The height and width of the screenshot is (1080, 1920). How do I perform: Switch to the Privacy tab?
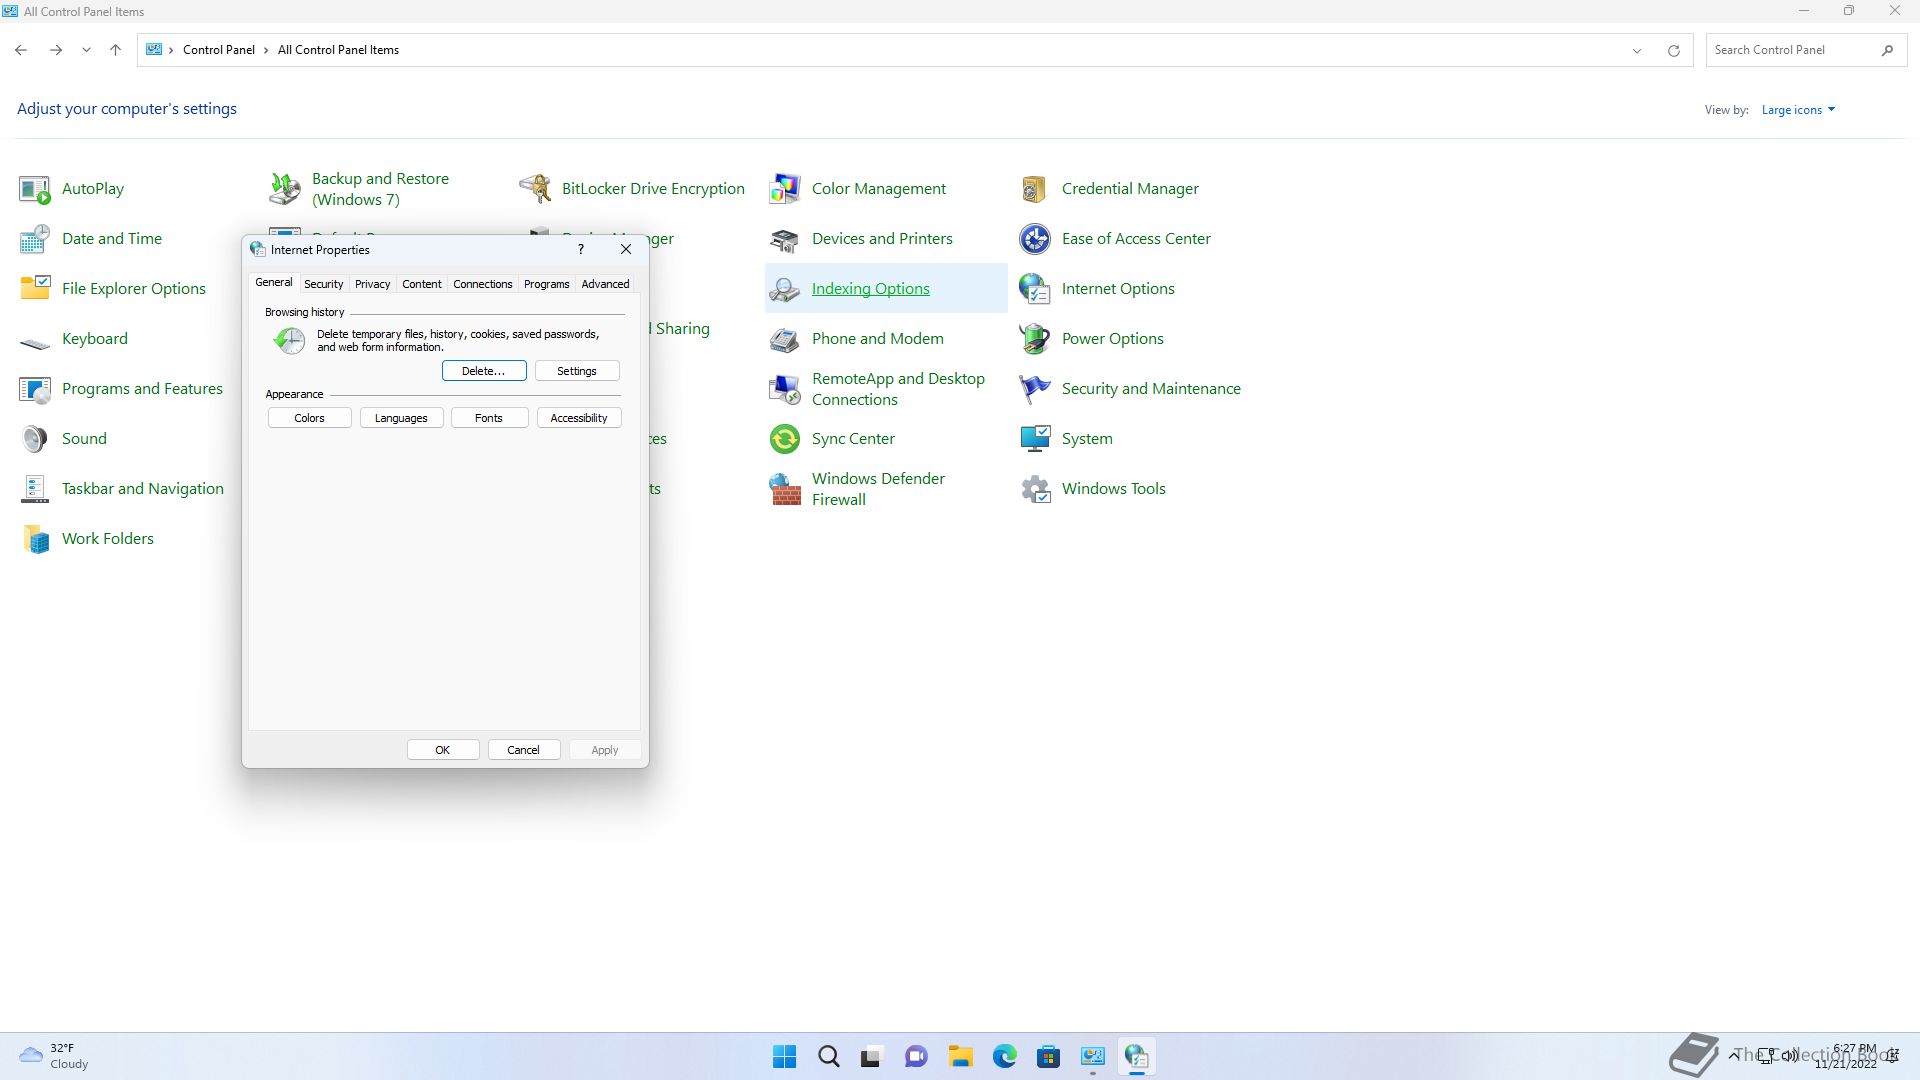point(372,284)
